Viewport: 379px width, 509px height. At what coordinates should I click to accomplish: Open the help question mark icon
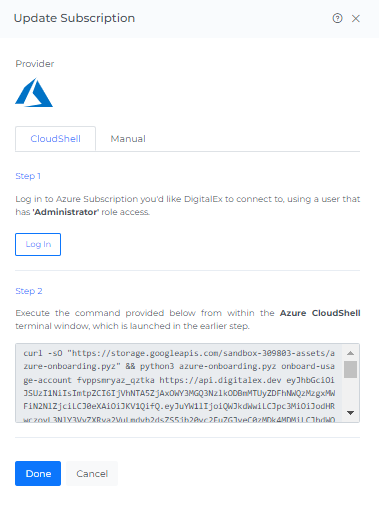337,18
